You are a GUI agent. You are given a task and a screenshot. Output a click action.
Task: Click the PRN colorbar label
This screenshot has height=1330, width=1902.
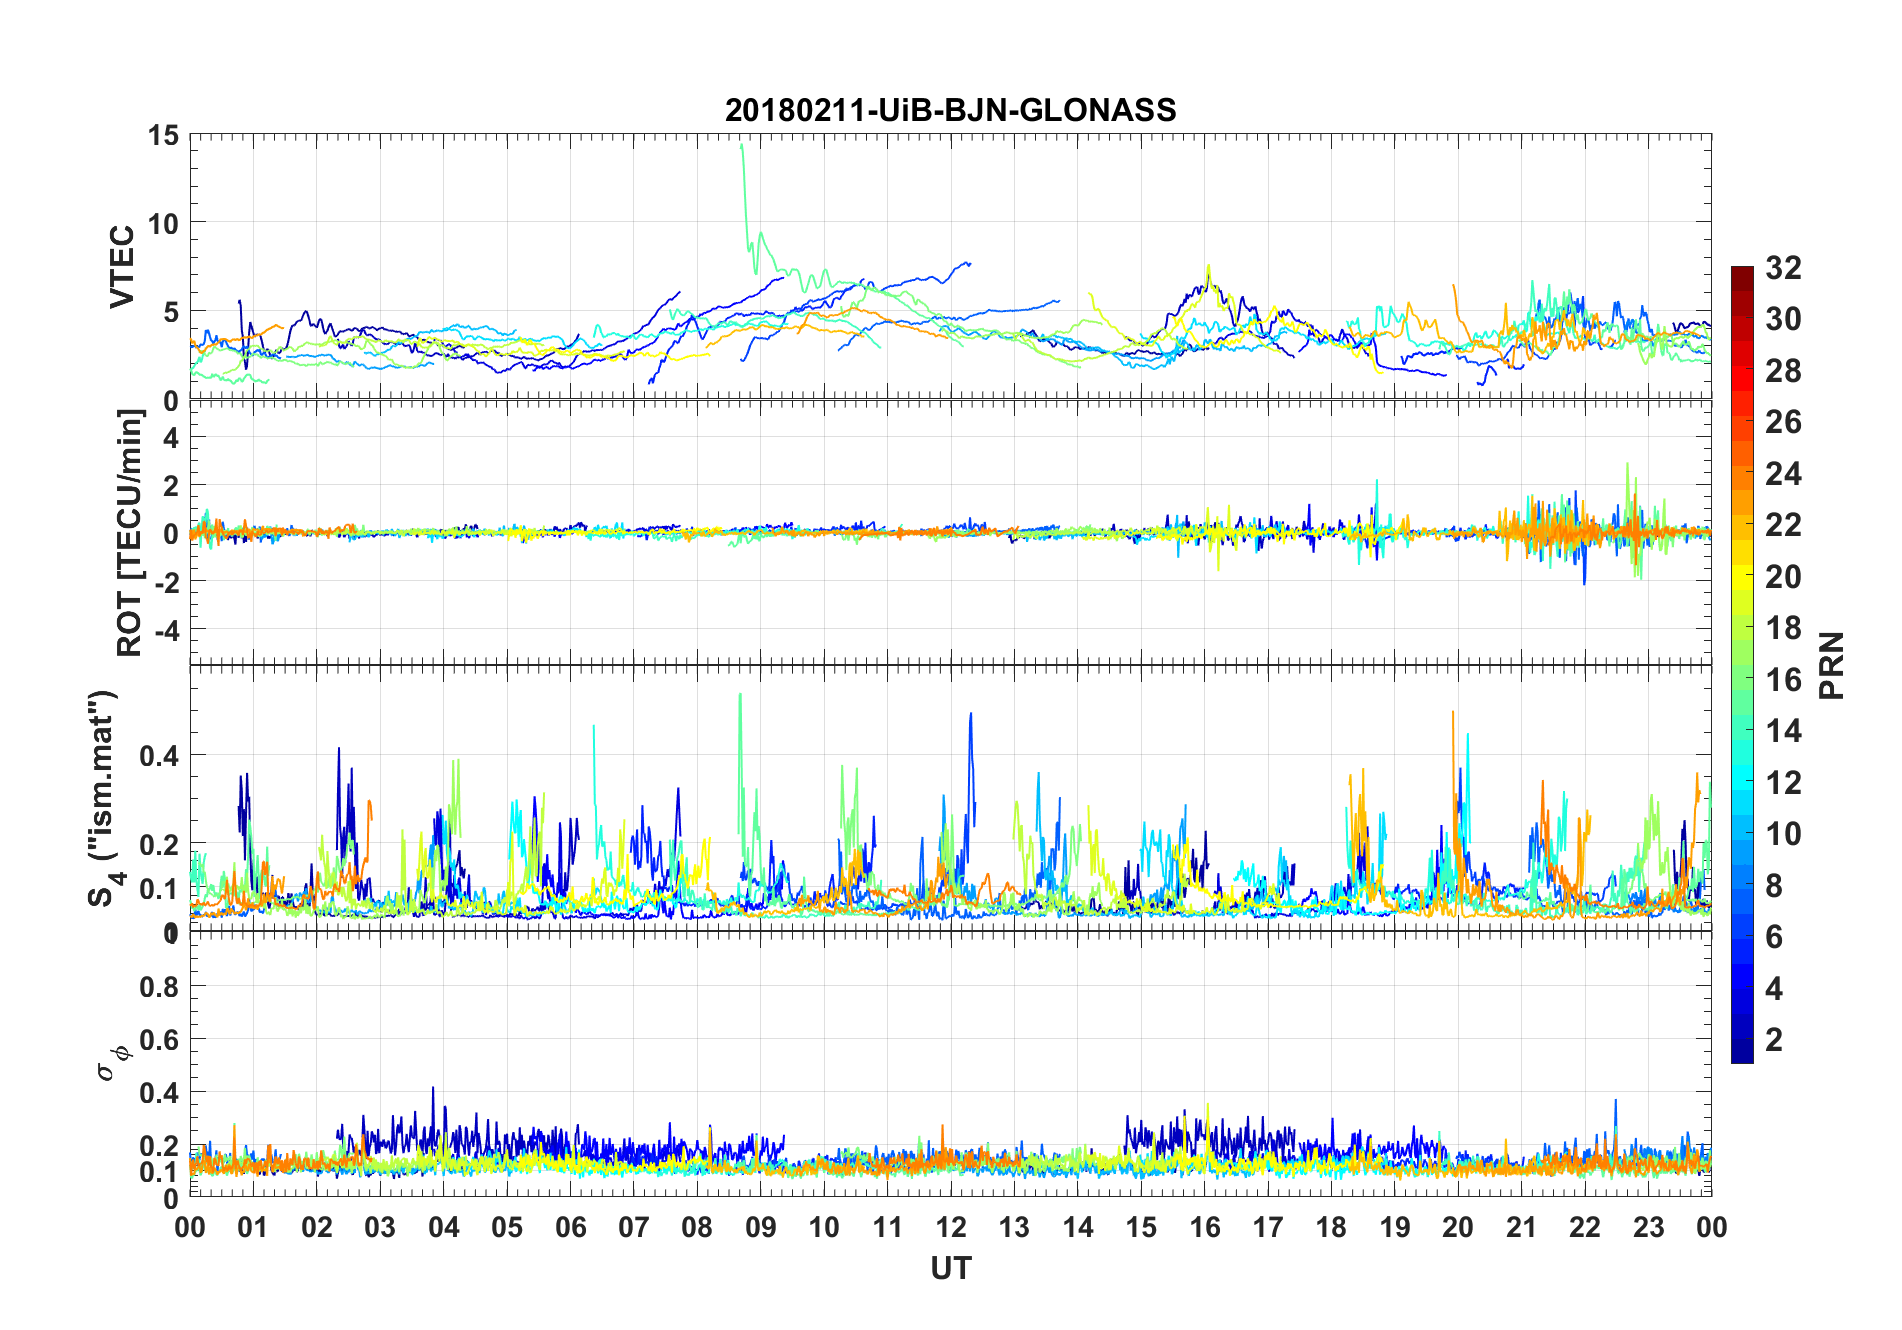1832,665
